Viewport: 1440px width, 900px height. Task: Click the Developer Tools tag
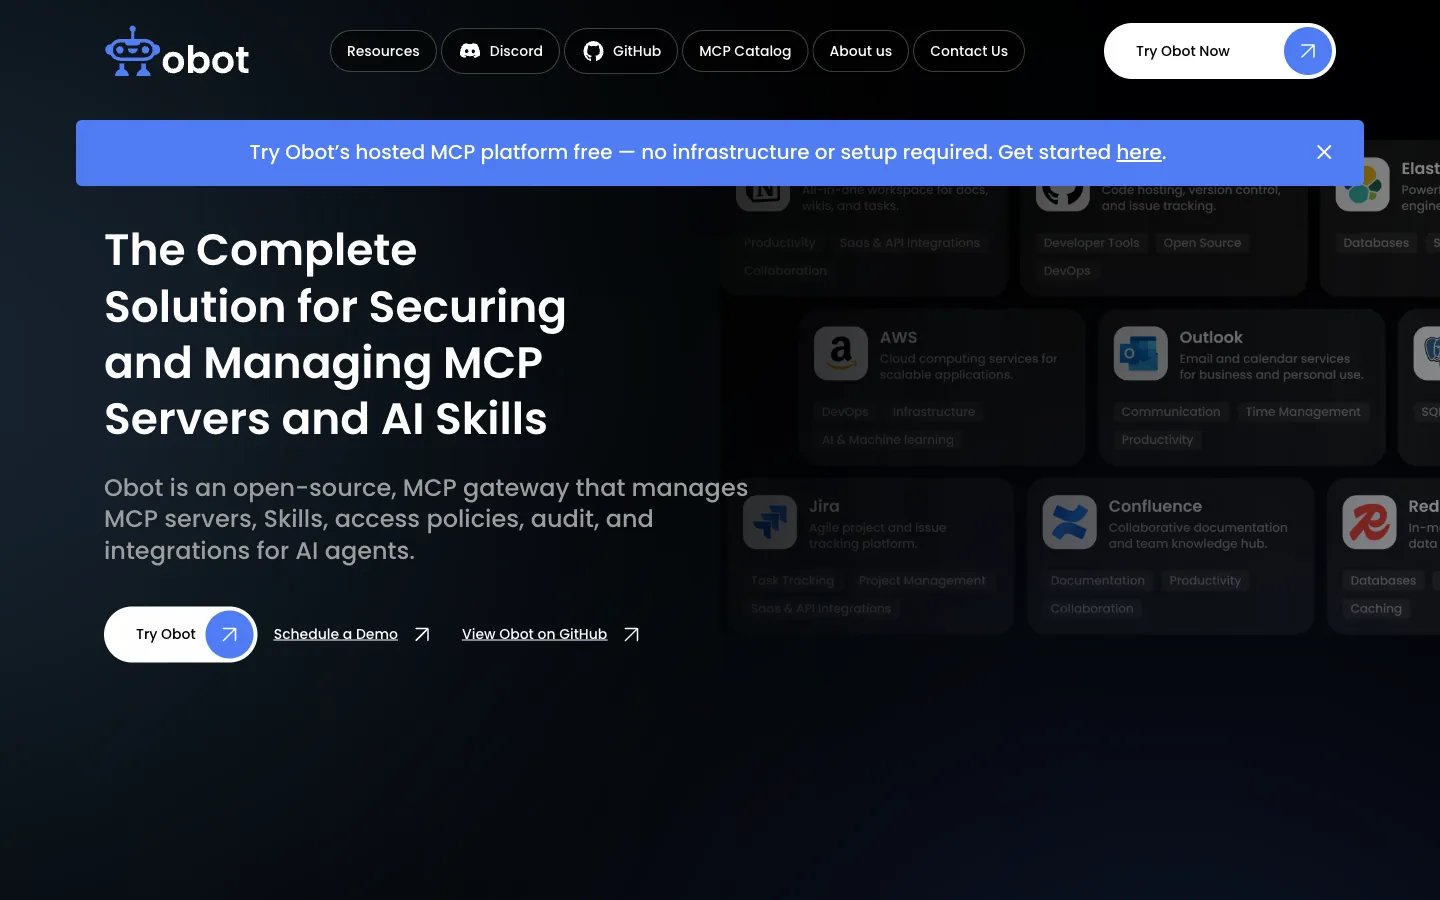pyautogui.click(x=1091, y=242)
